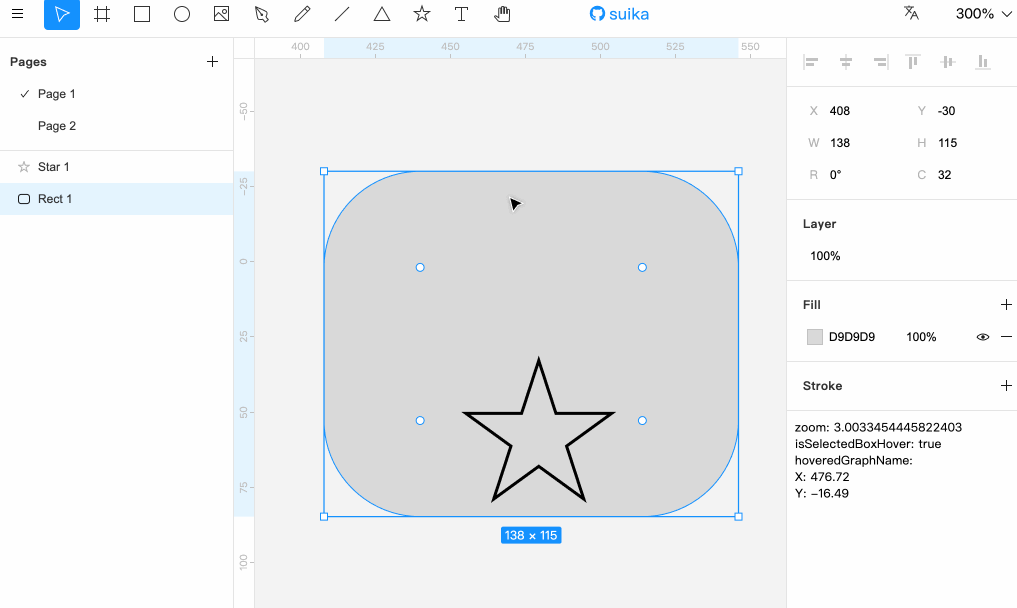
Task: Select the Ellipse tool
Action: pos(182,14)
